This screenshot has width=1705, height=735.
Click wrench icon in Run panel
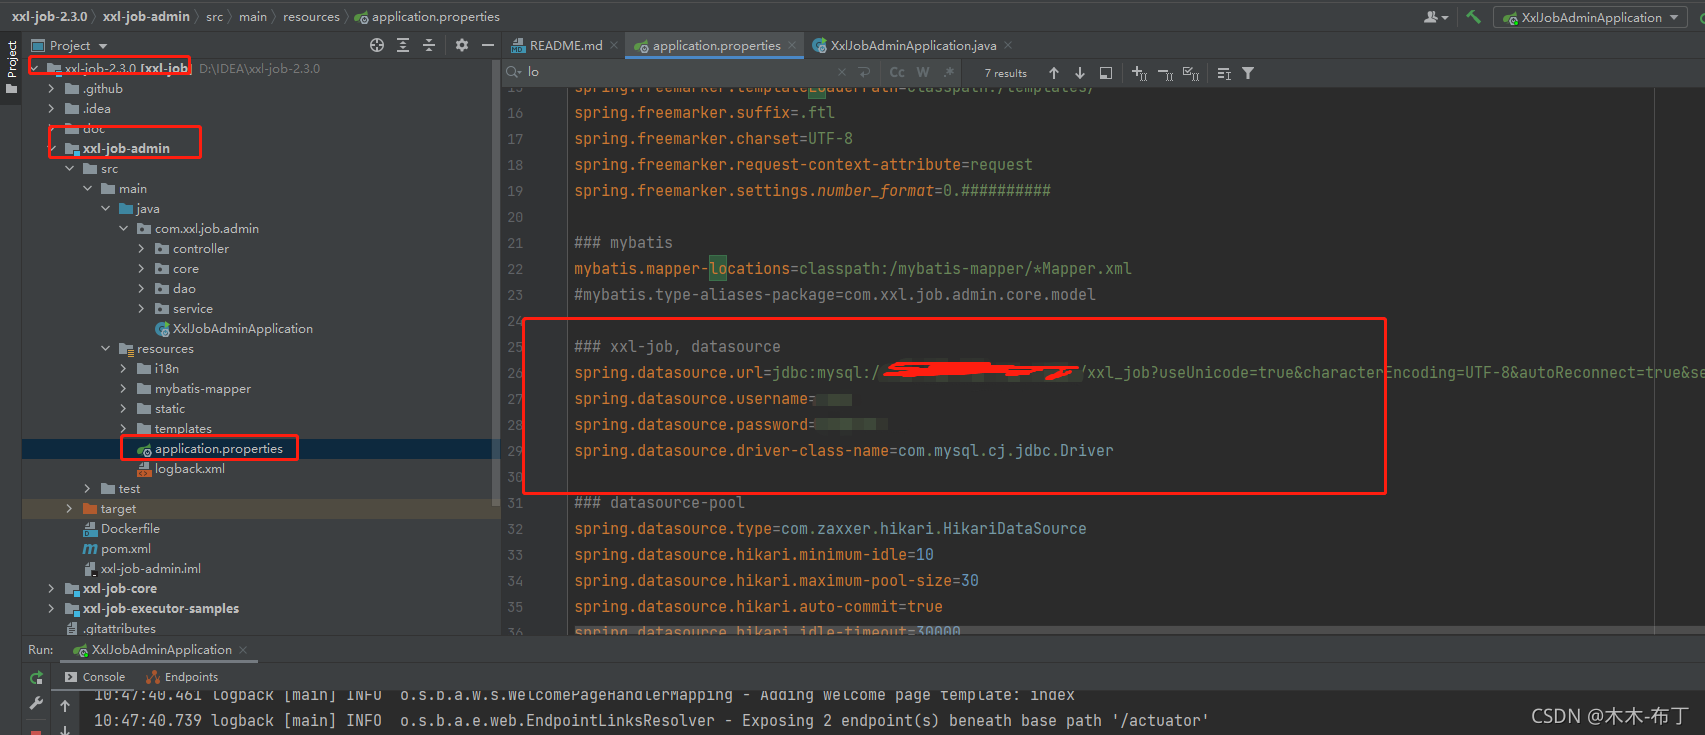pos(36,703)
